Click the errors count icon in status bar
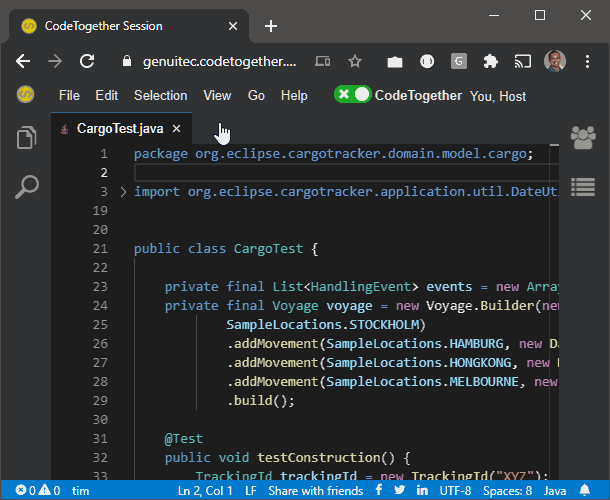610x500 pixels. coord(21,490)
